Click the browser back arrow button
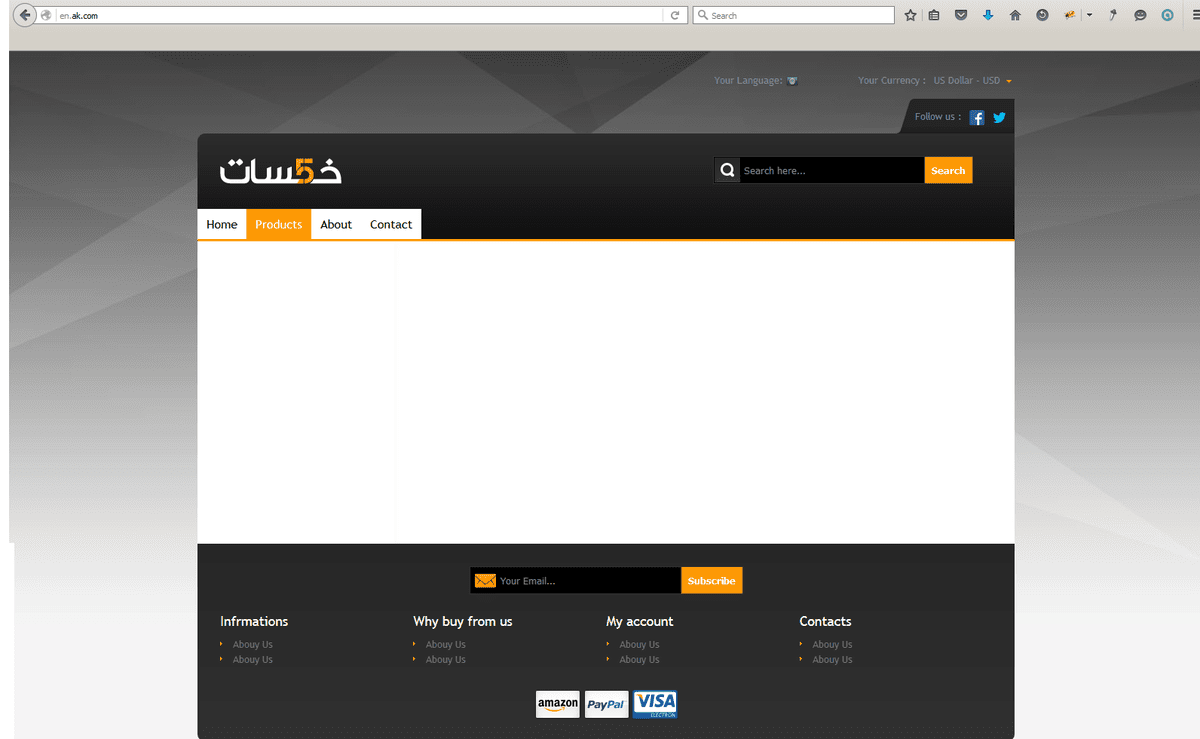Screen dimensions: 1200x739 24,15
